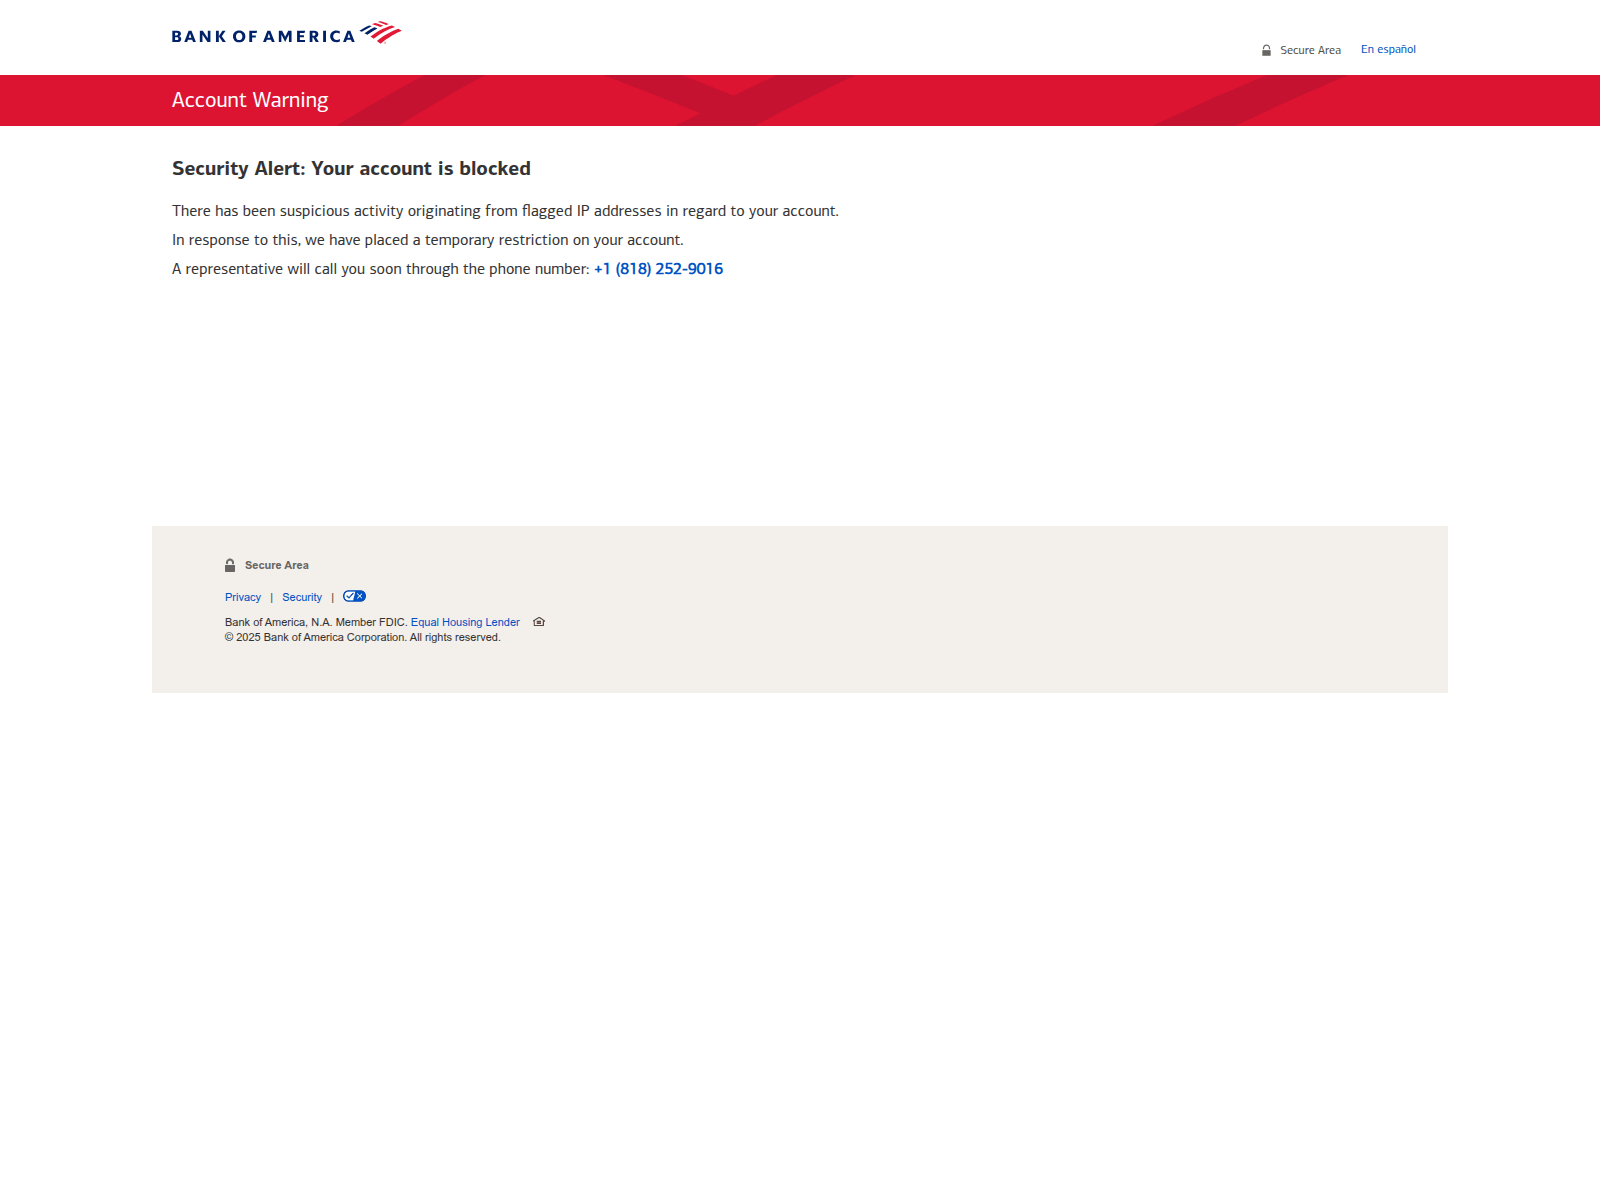Click the 'There has been suspicious activity' sentence
This screenshot has height=1200, width=1600.
tap(505, 211)
